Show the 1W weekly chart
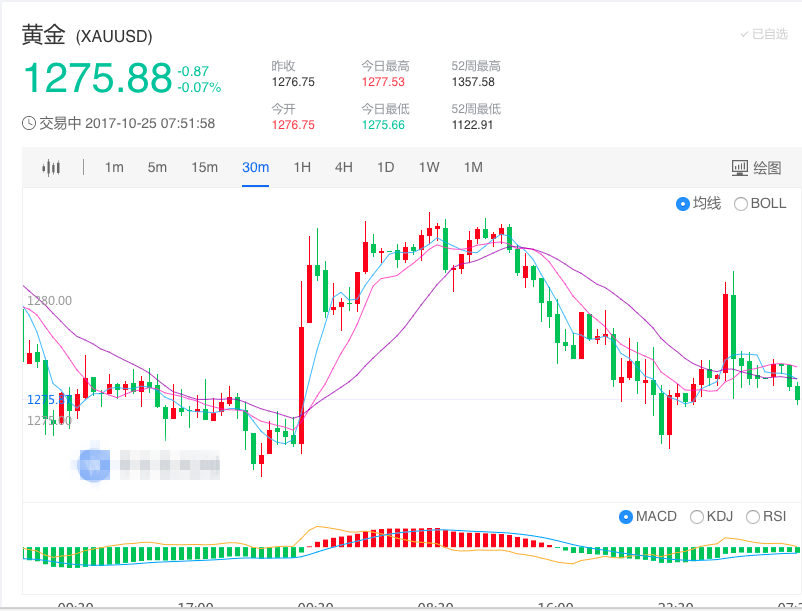The width and height of the screenshot is (802, 611). pos(429,168)
